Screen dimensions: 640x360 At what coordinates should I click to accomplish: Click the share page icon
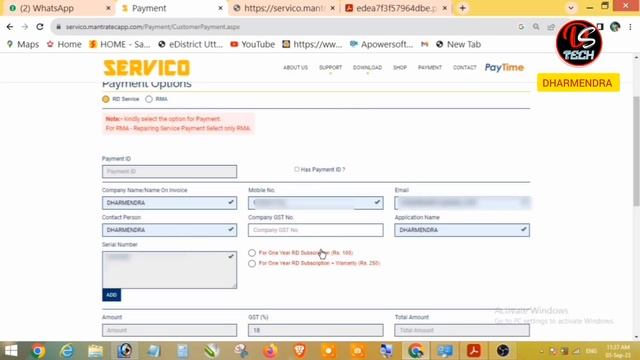[551, 27]
